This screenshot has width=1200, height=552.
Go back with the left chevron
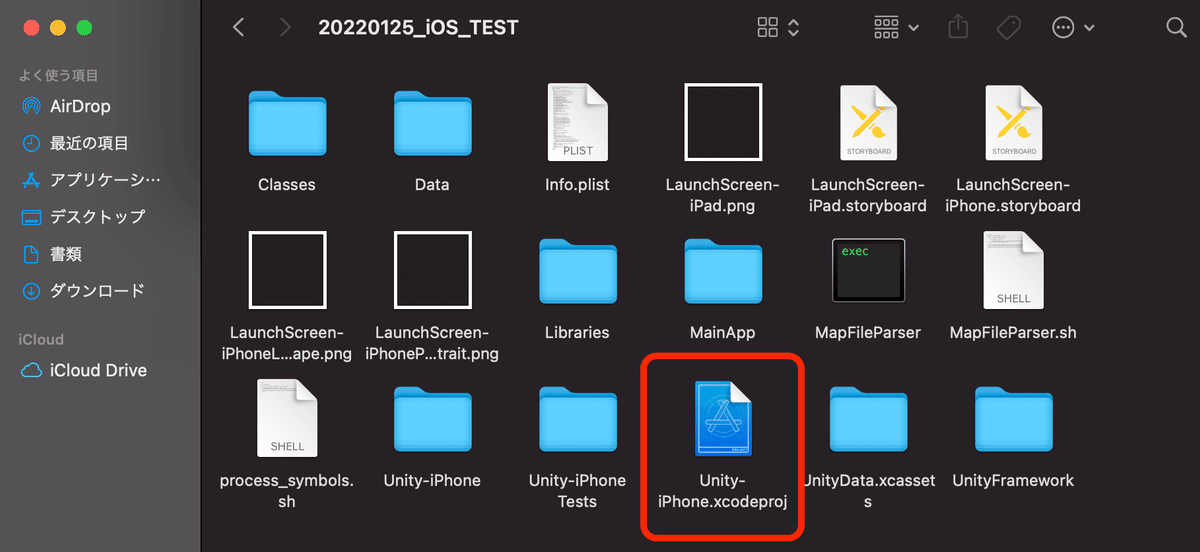[238, 27]
